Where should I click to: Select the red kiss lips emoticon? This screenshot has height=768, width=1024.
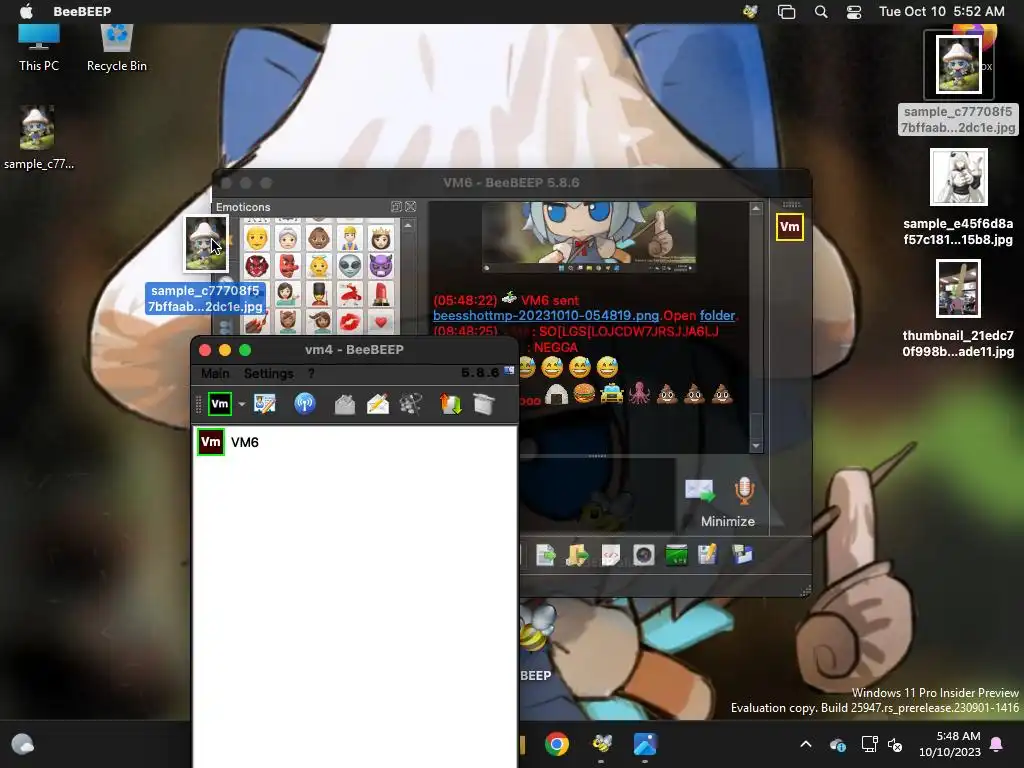pyautogui.click(x=350, y=322)
